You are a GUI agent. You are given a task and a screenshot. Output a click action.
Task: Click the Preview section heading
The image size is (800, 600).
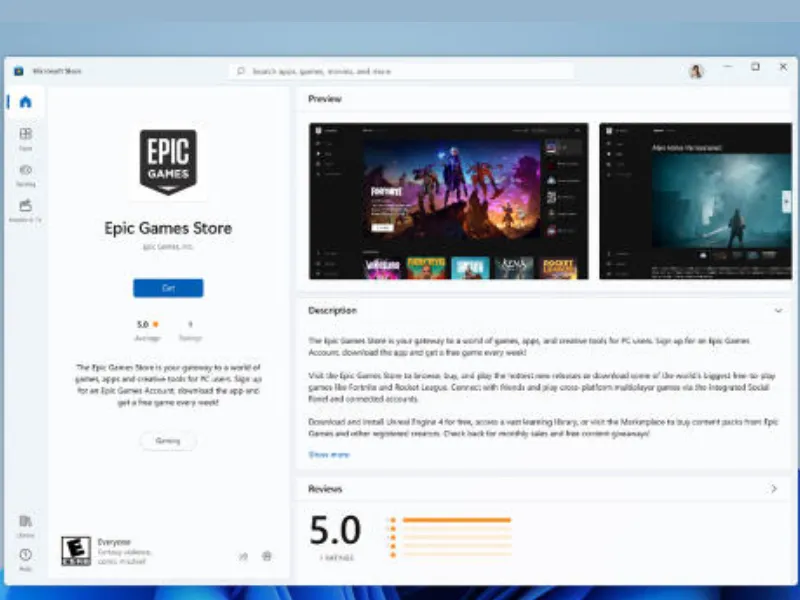[325, 99]
